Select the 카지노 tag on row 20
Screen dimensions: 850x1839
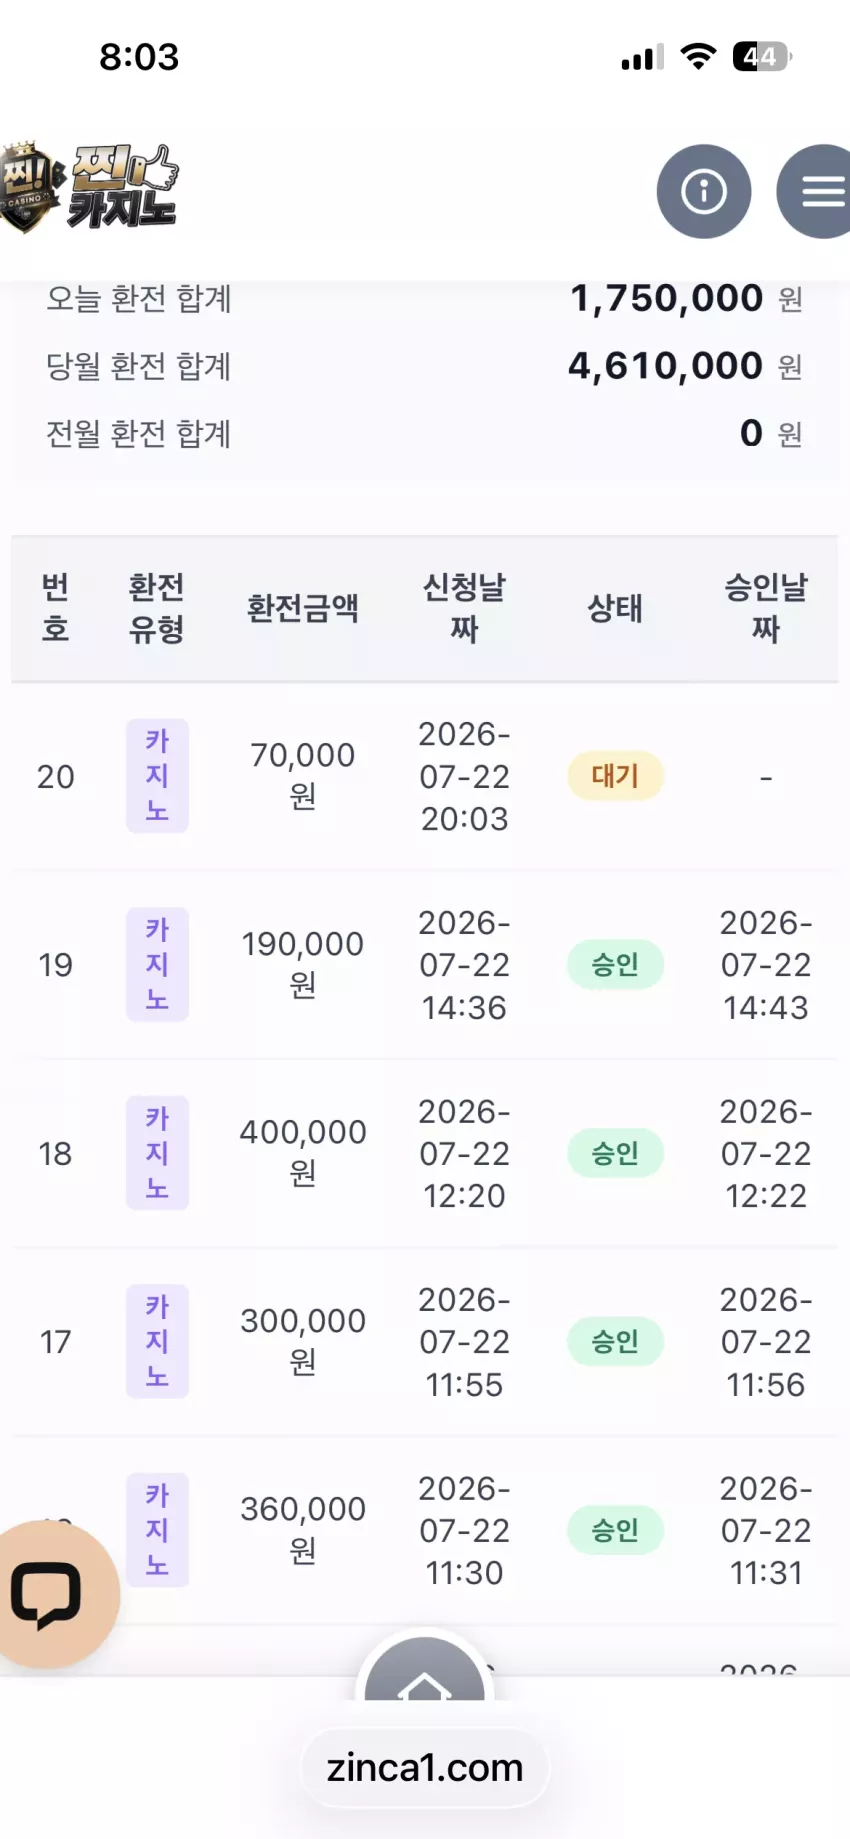[157, 776]
